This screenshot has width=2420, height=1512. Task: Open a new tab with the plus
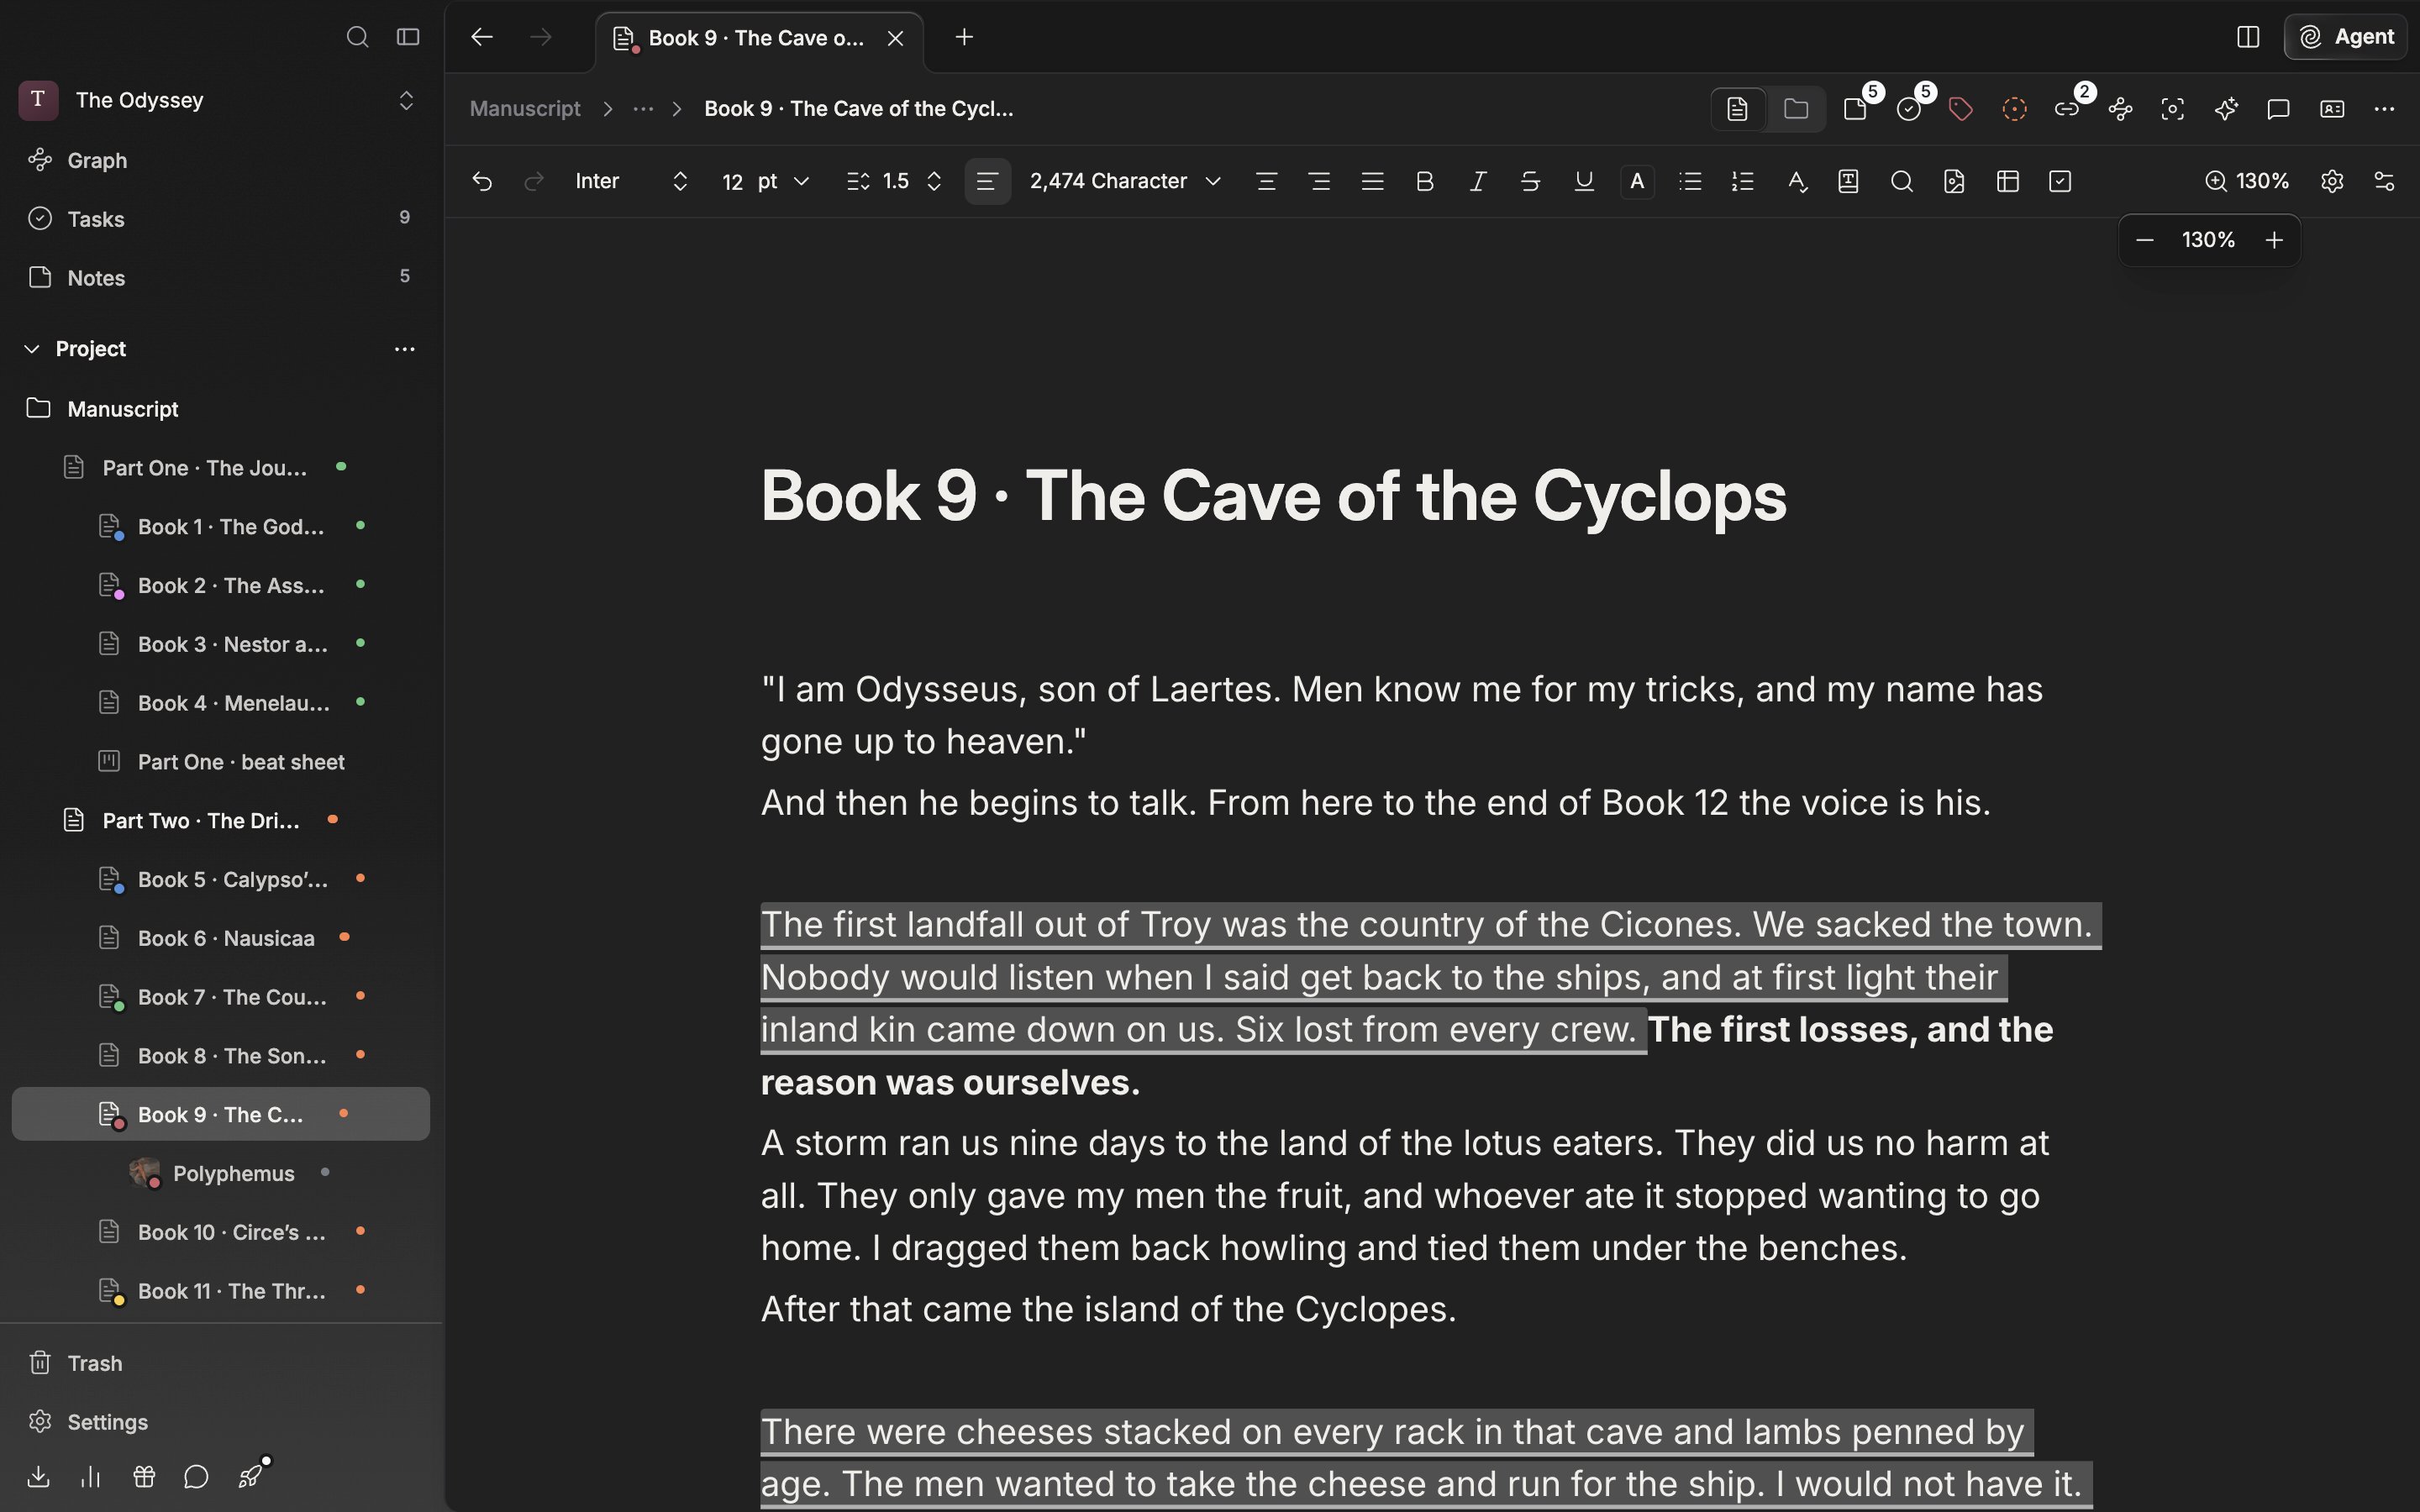click(964, 37)
